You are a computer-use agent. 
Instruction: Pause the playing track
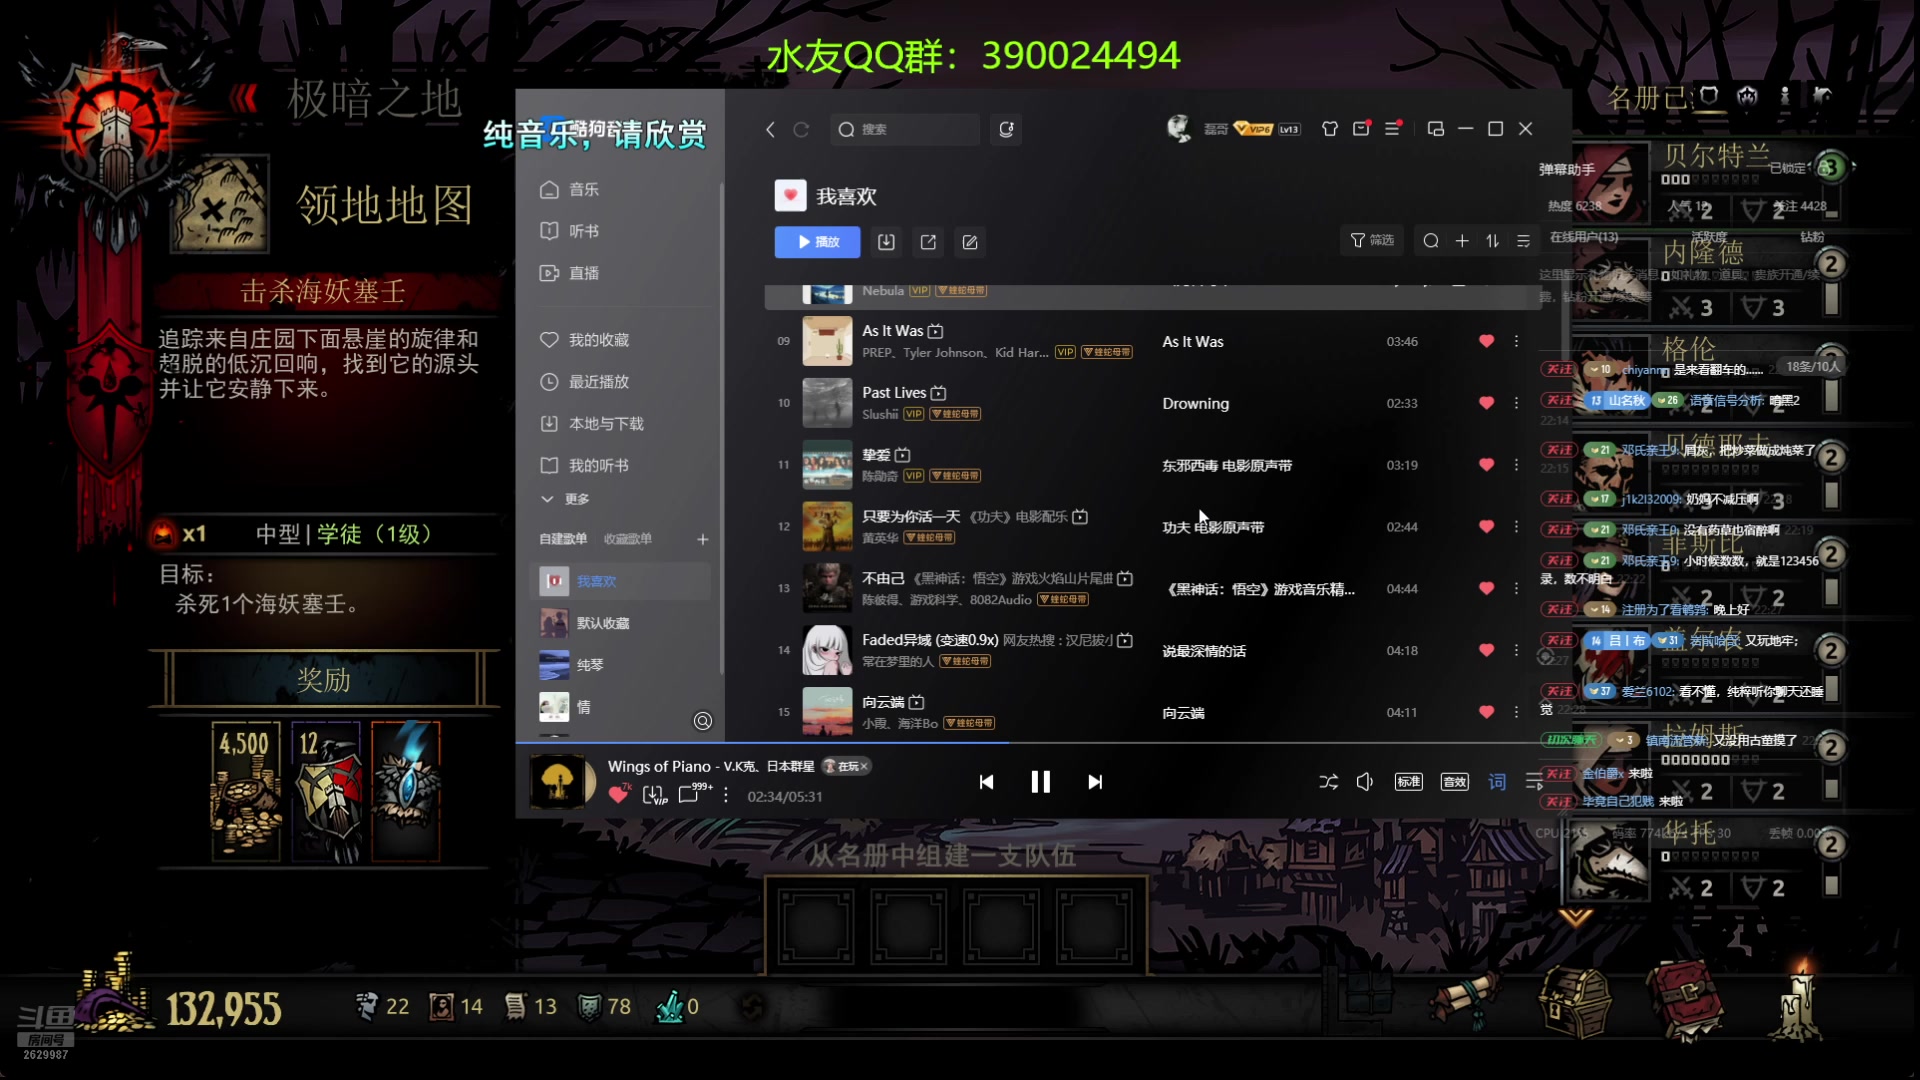[1040, 782]
